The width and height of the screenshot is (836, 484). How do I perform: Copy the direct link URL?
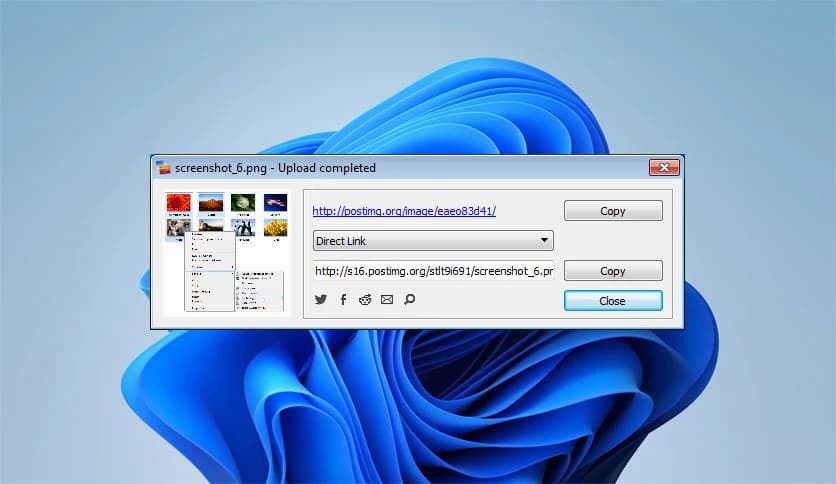[x=613, y=271]
